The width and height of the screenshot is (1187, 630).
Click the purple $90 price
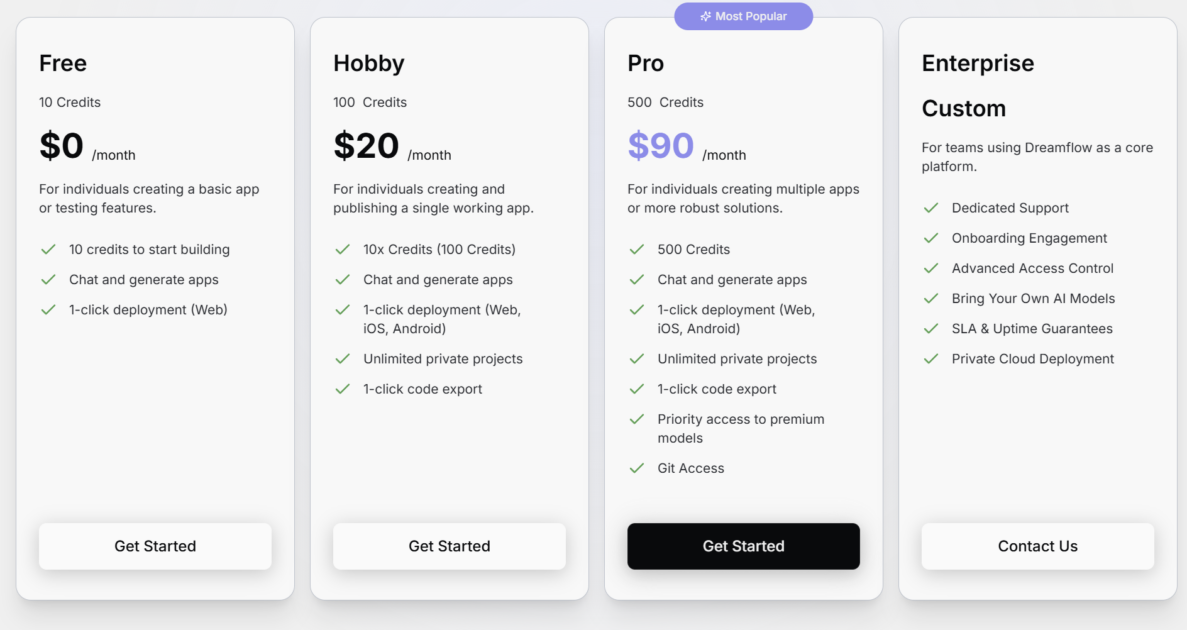(x=661, y=146)
